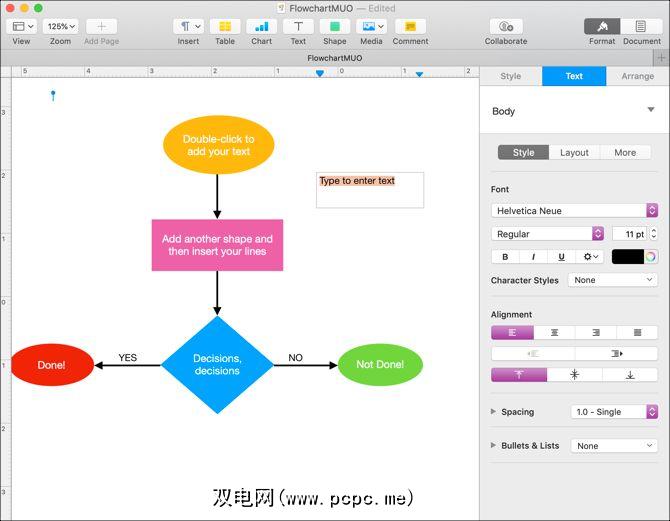Click the Add Page toolbar button
This screenshot has width=670, height=521.
101,26
